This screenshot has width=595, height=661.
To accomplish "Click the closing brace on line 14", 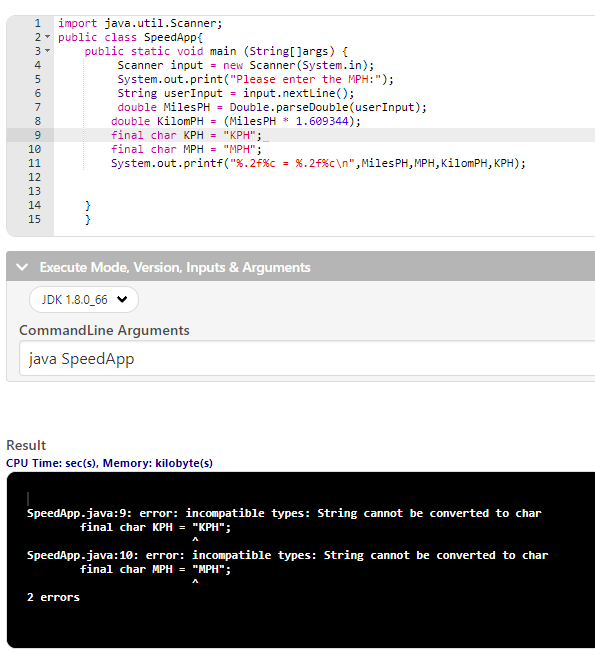I will pyautogui.click(x=88, y=206).
